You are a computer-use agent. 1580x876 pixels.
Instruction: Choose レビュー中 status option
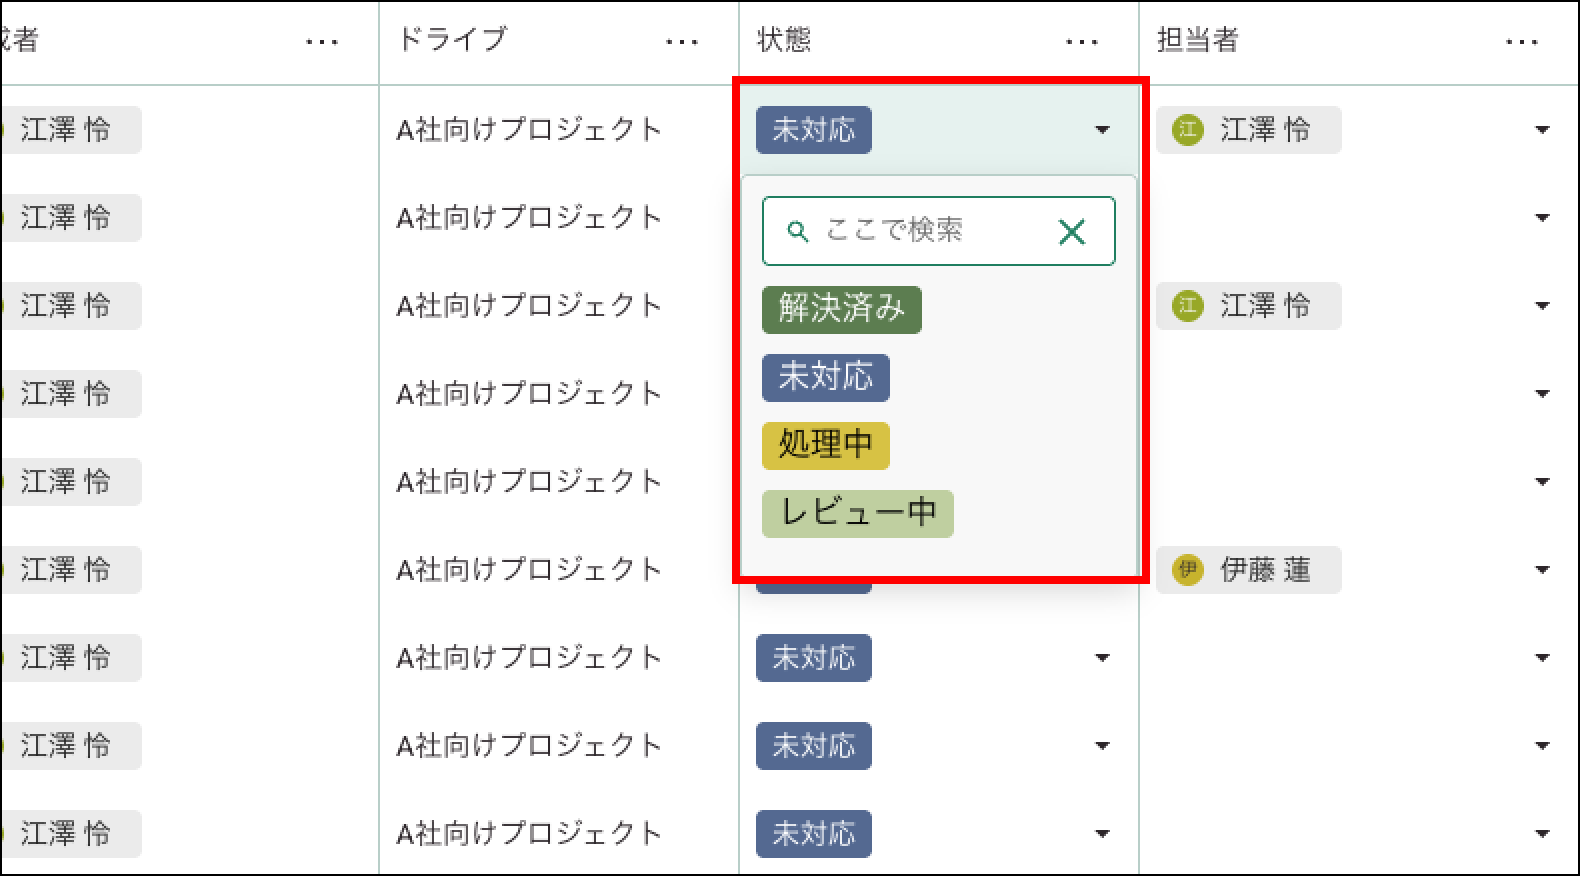(857, 513)
